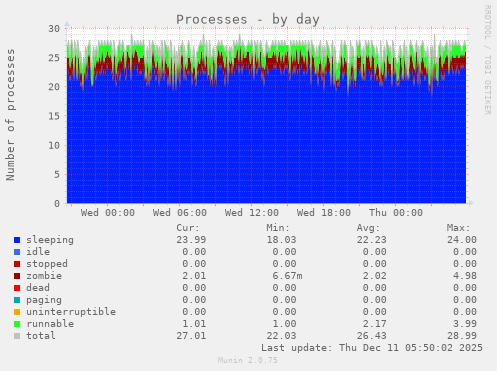
Task: Click the 'Thu 00:00' time axis label
Action: 396,213
